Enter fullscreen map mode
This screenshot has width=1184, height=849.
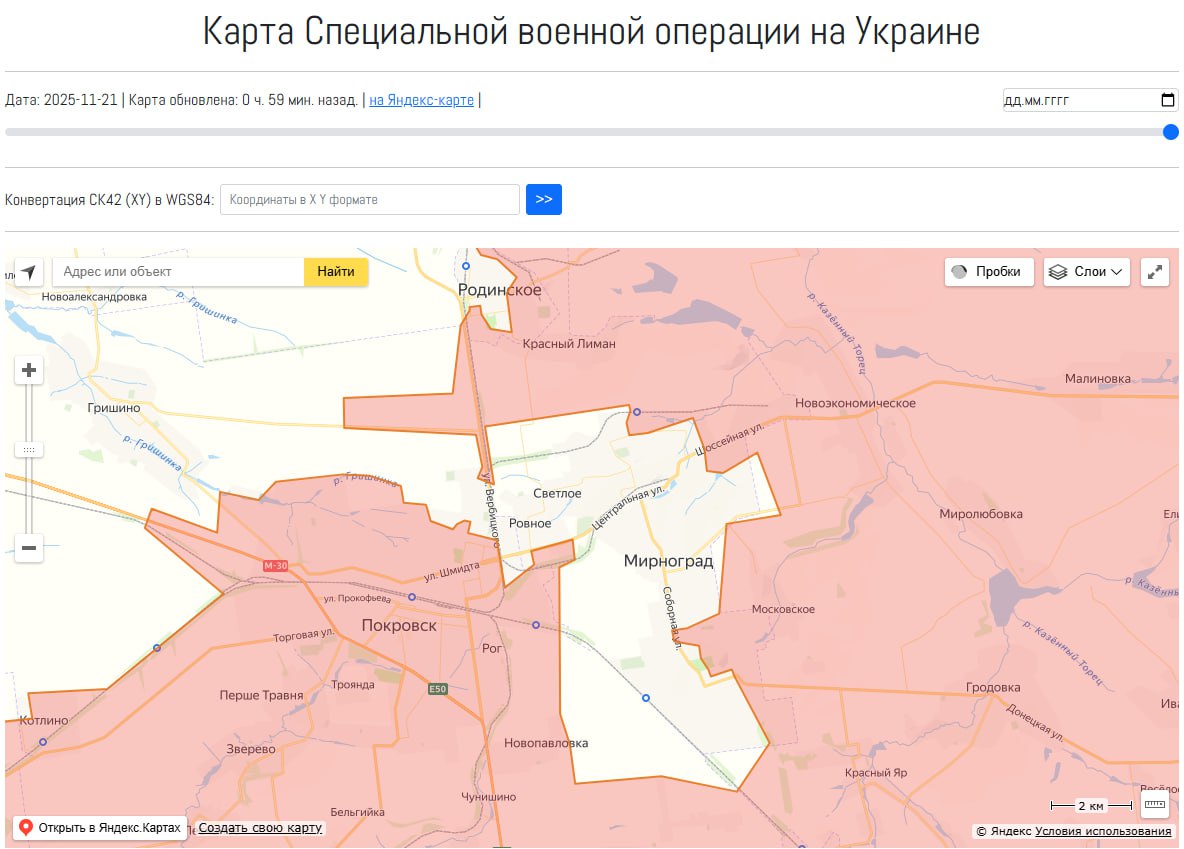1155,272
